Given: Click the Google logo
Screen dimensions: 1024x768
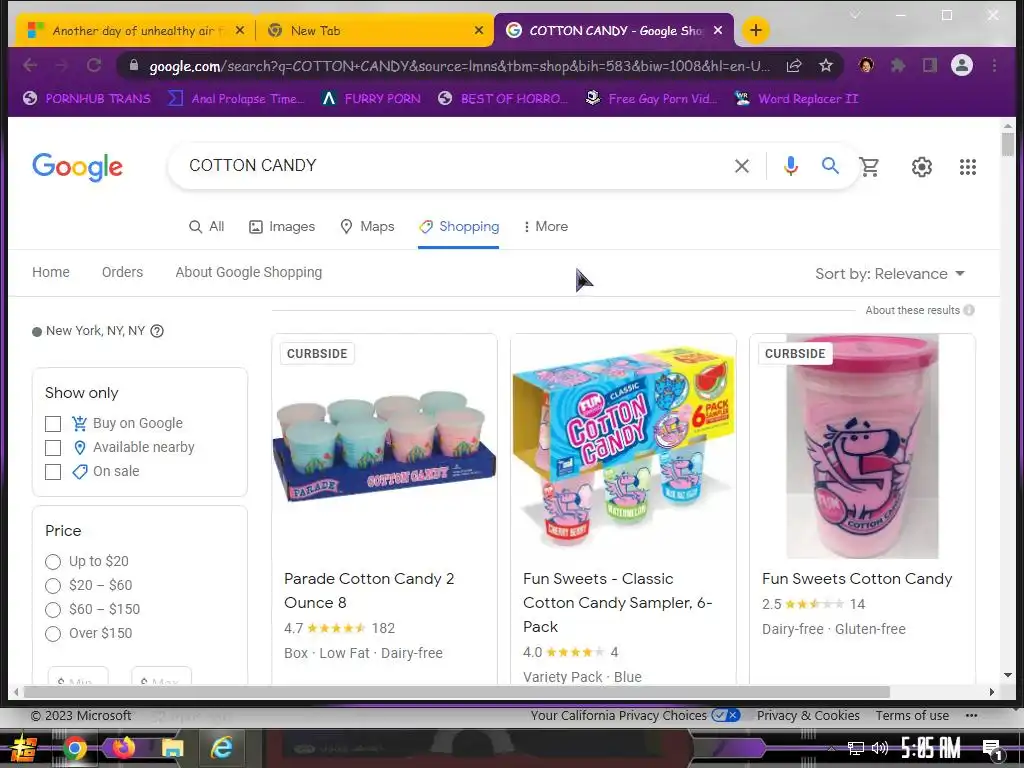Looking at the screenshot, I should point(77,167).
